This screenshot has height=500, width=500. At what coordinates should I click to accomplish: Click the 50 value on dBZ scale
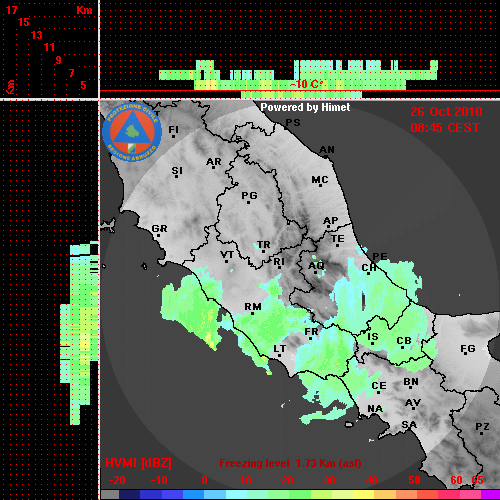(x=414, y=480)
